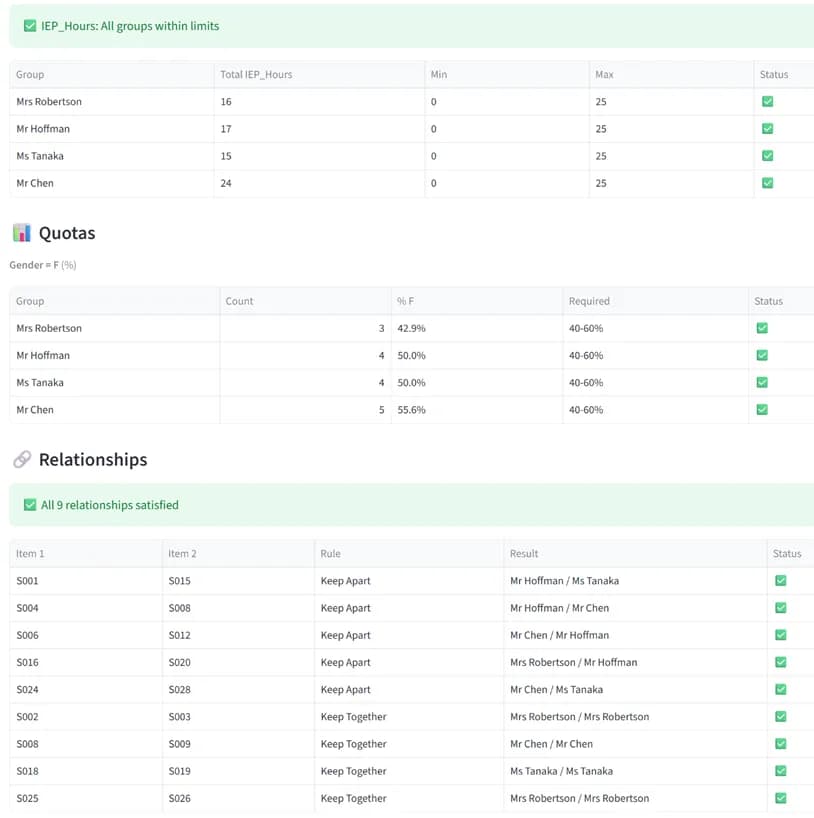Click status check for Mr Chen IEP hours
This screenshot has height=818, width=814.
tap(768, 183)
